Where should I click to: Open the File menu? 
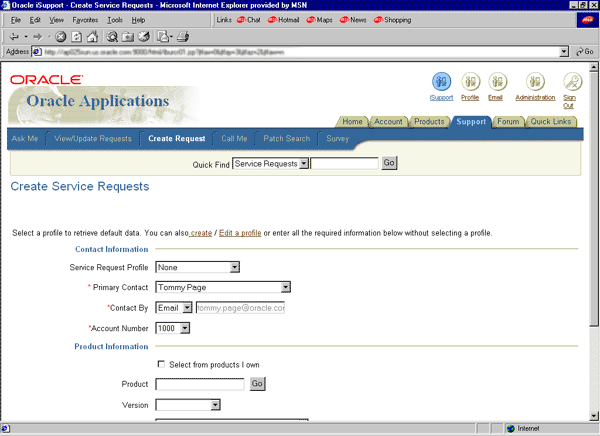click(x=16, y=20)
